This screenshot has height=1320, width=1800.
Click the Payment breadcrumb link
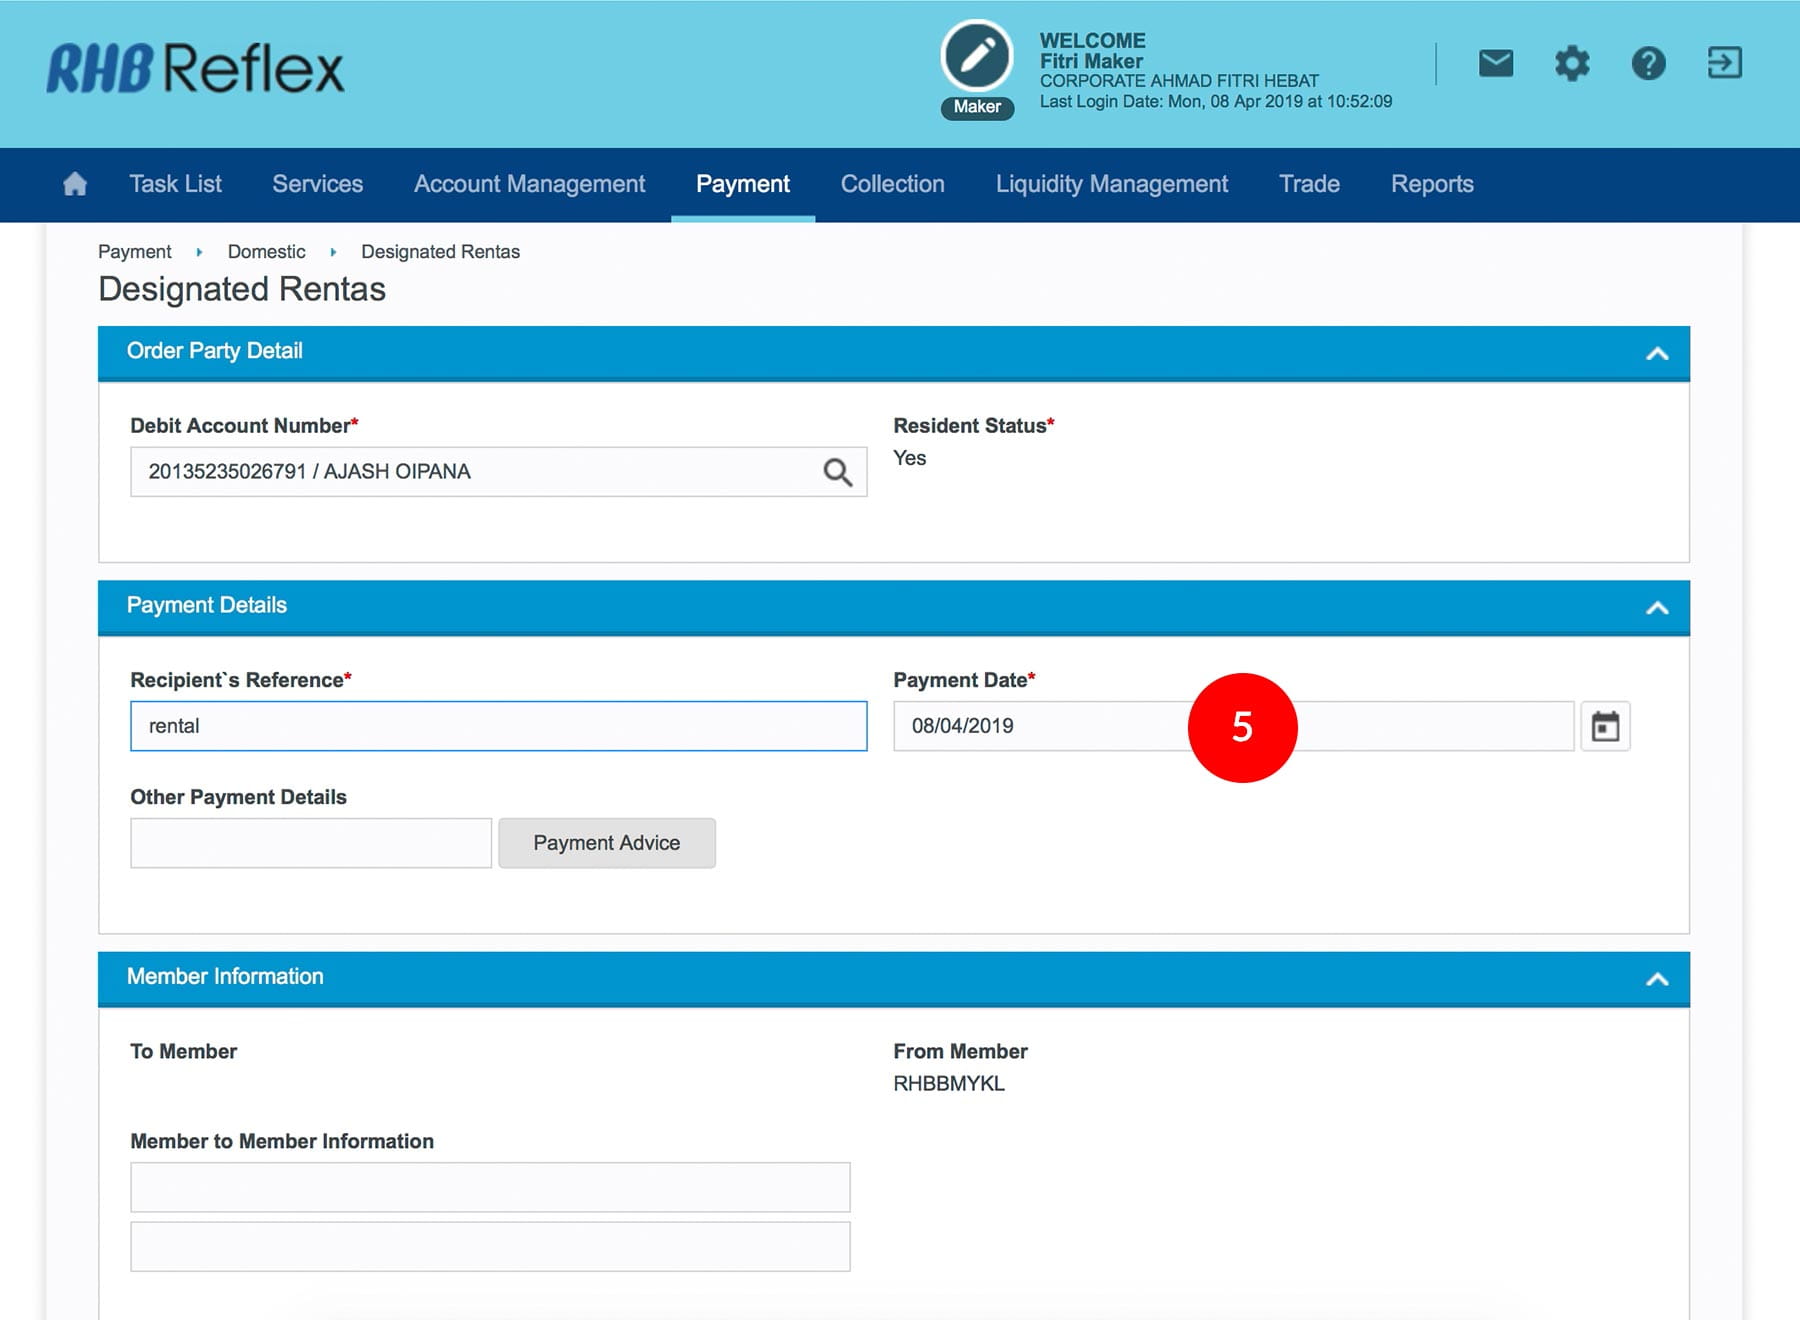[135, 252]
